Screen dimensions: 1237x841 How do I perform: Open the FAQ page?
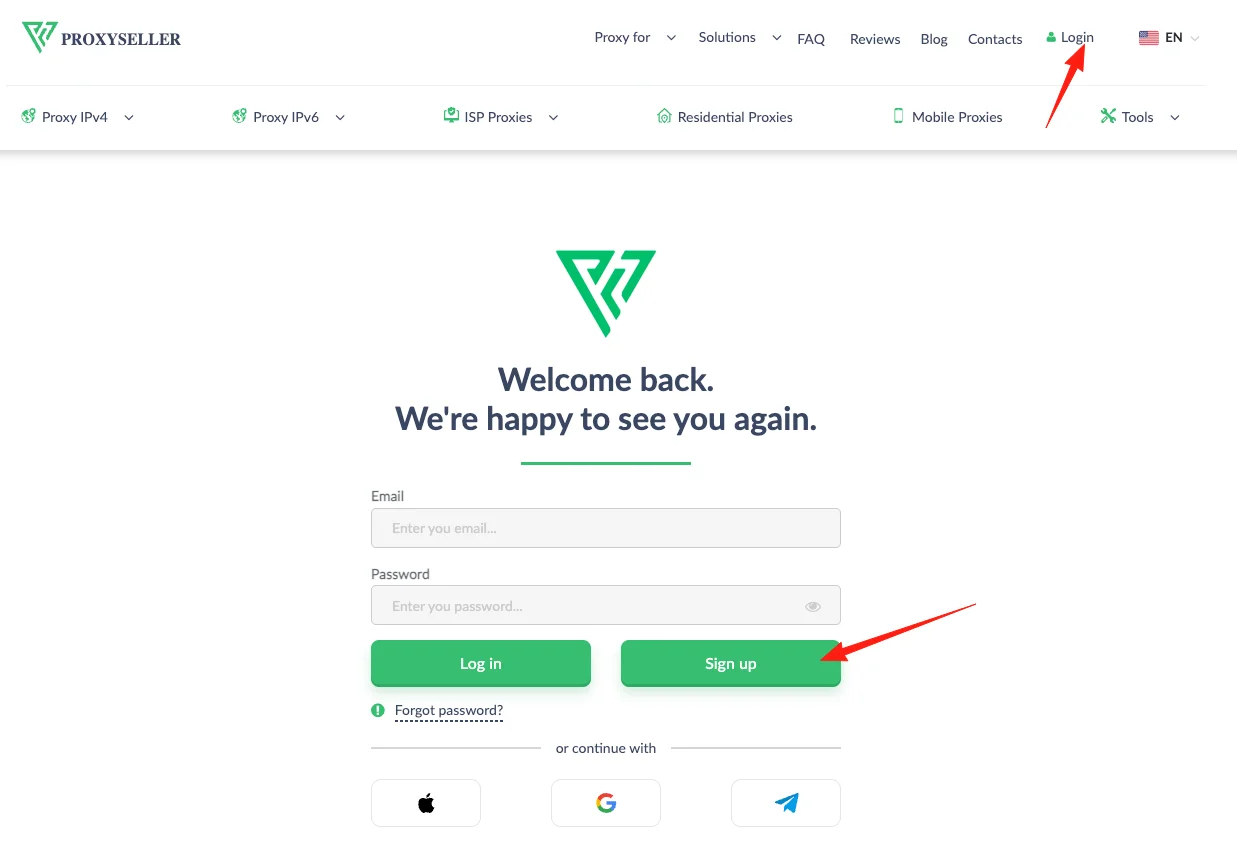coord(811,39)
